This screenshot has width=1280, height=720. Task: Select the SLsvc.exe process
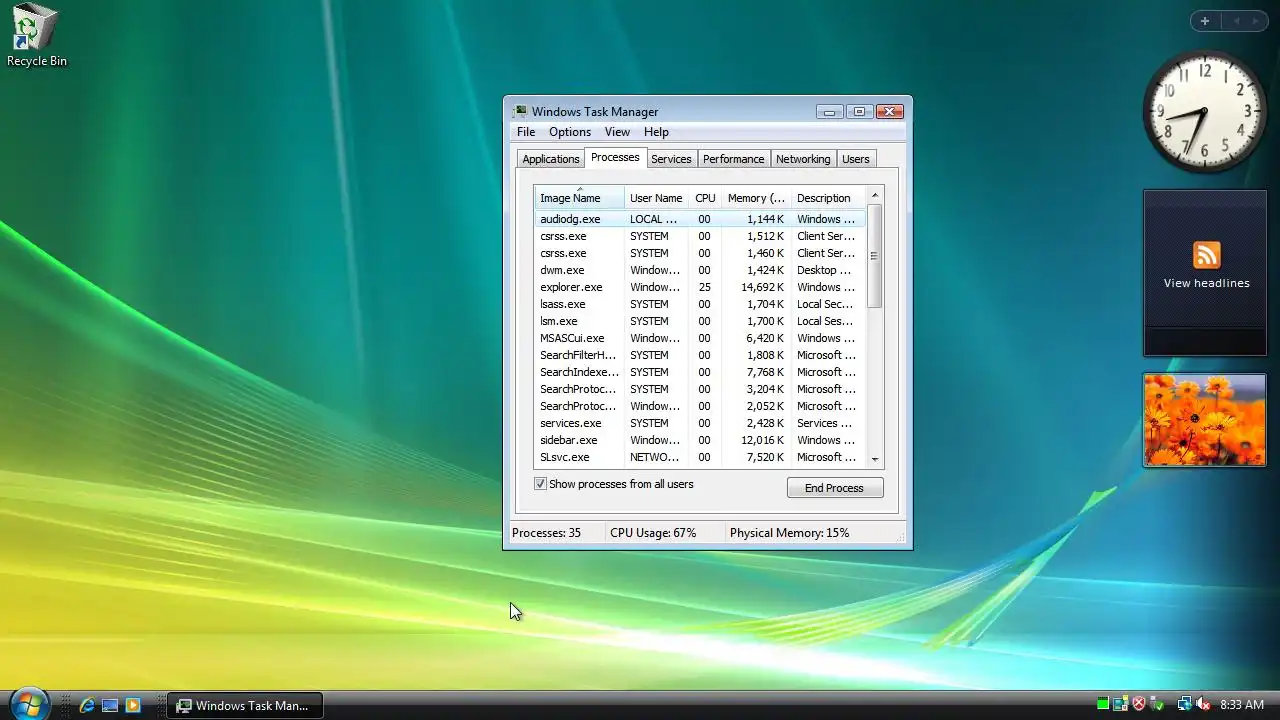(700, 457)
